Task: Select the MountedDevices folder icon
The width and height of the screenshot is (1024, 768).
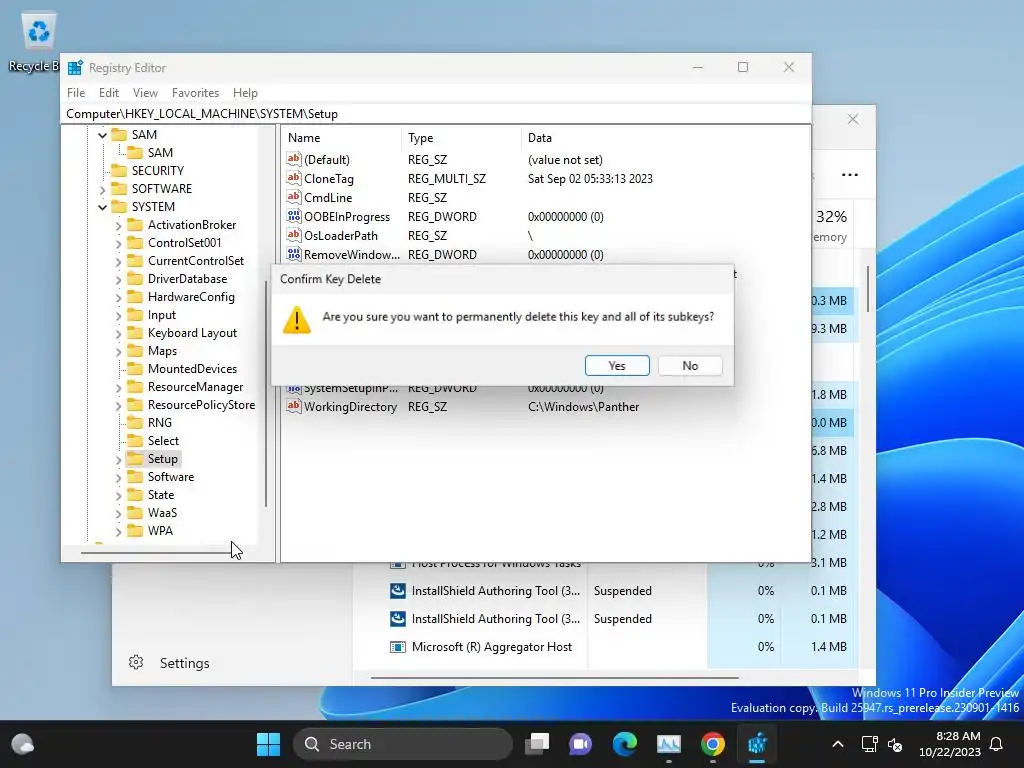Action: [135, 368]
